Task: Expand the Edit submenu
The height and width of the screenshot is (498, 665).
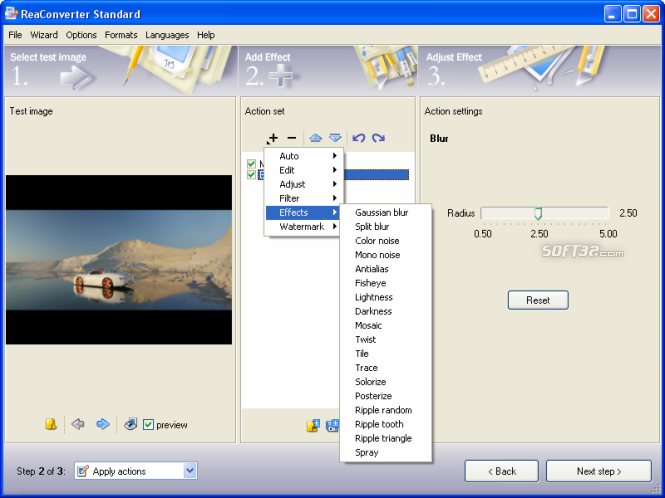Action: coord(304,170)
